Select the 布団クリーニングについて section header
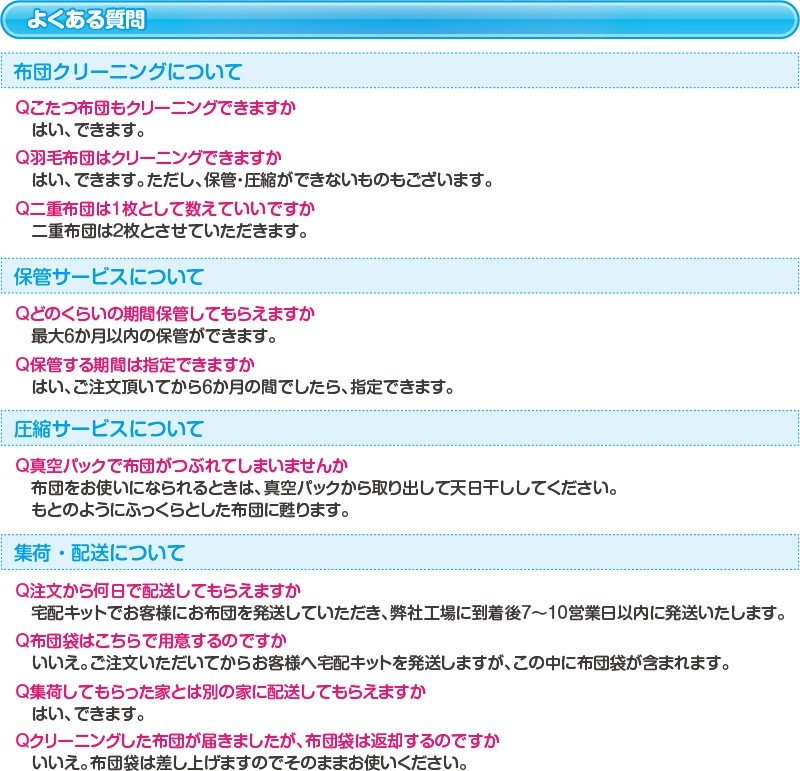Viewport: 800px width, 771px height. click(128, 72)
